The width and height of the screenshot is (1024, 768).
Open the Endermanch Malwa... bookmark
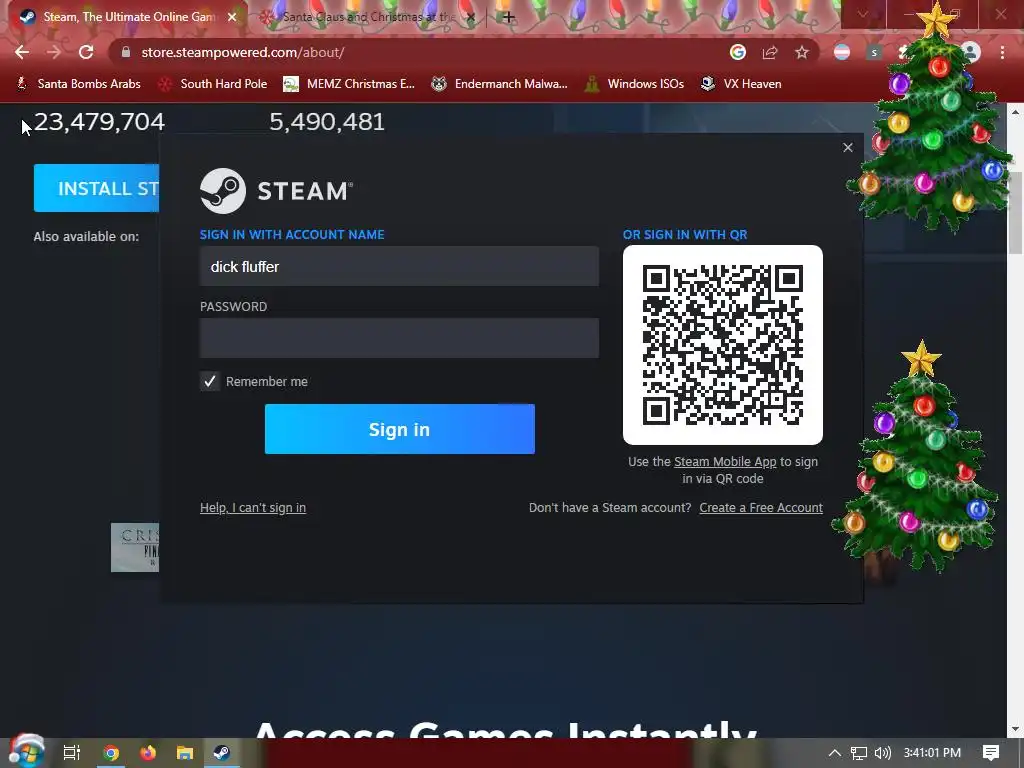pyautogui.click(x=500, y=84)
